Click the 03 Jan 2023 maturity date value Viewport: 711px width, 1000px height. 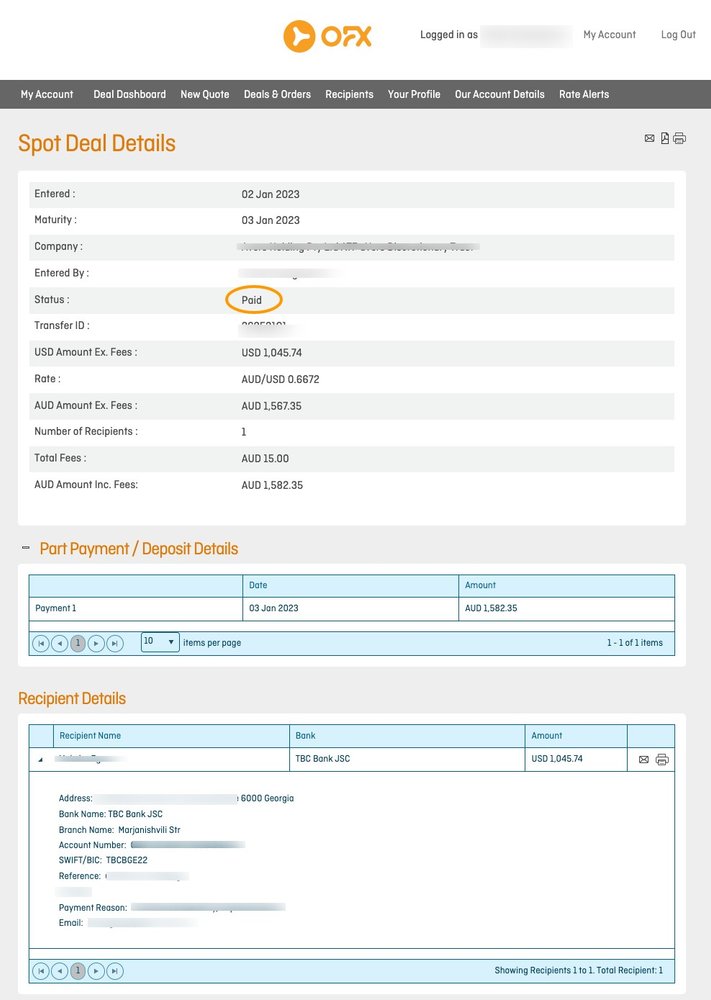[270, 220]
